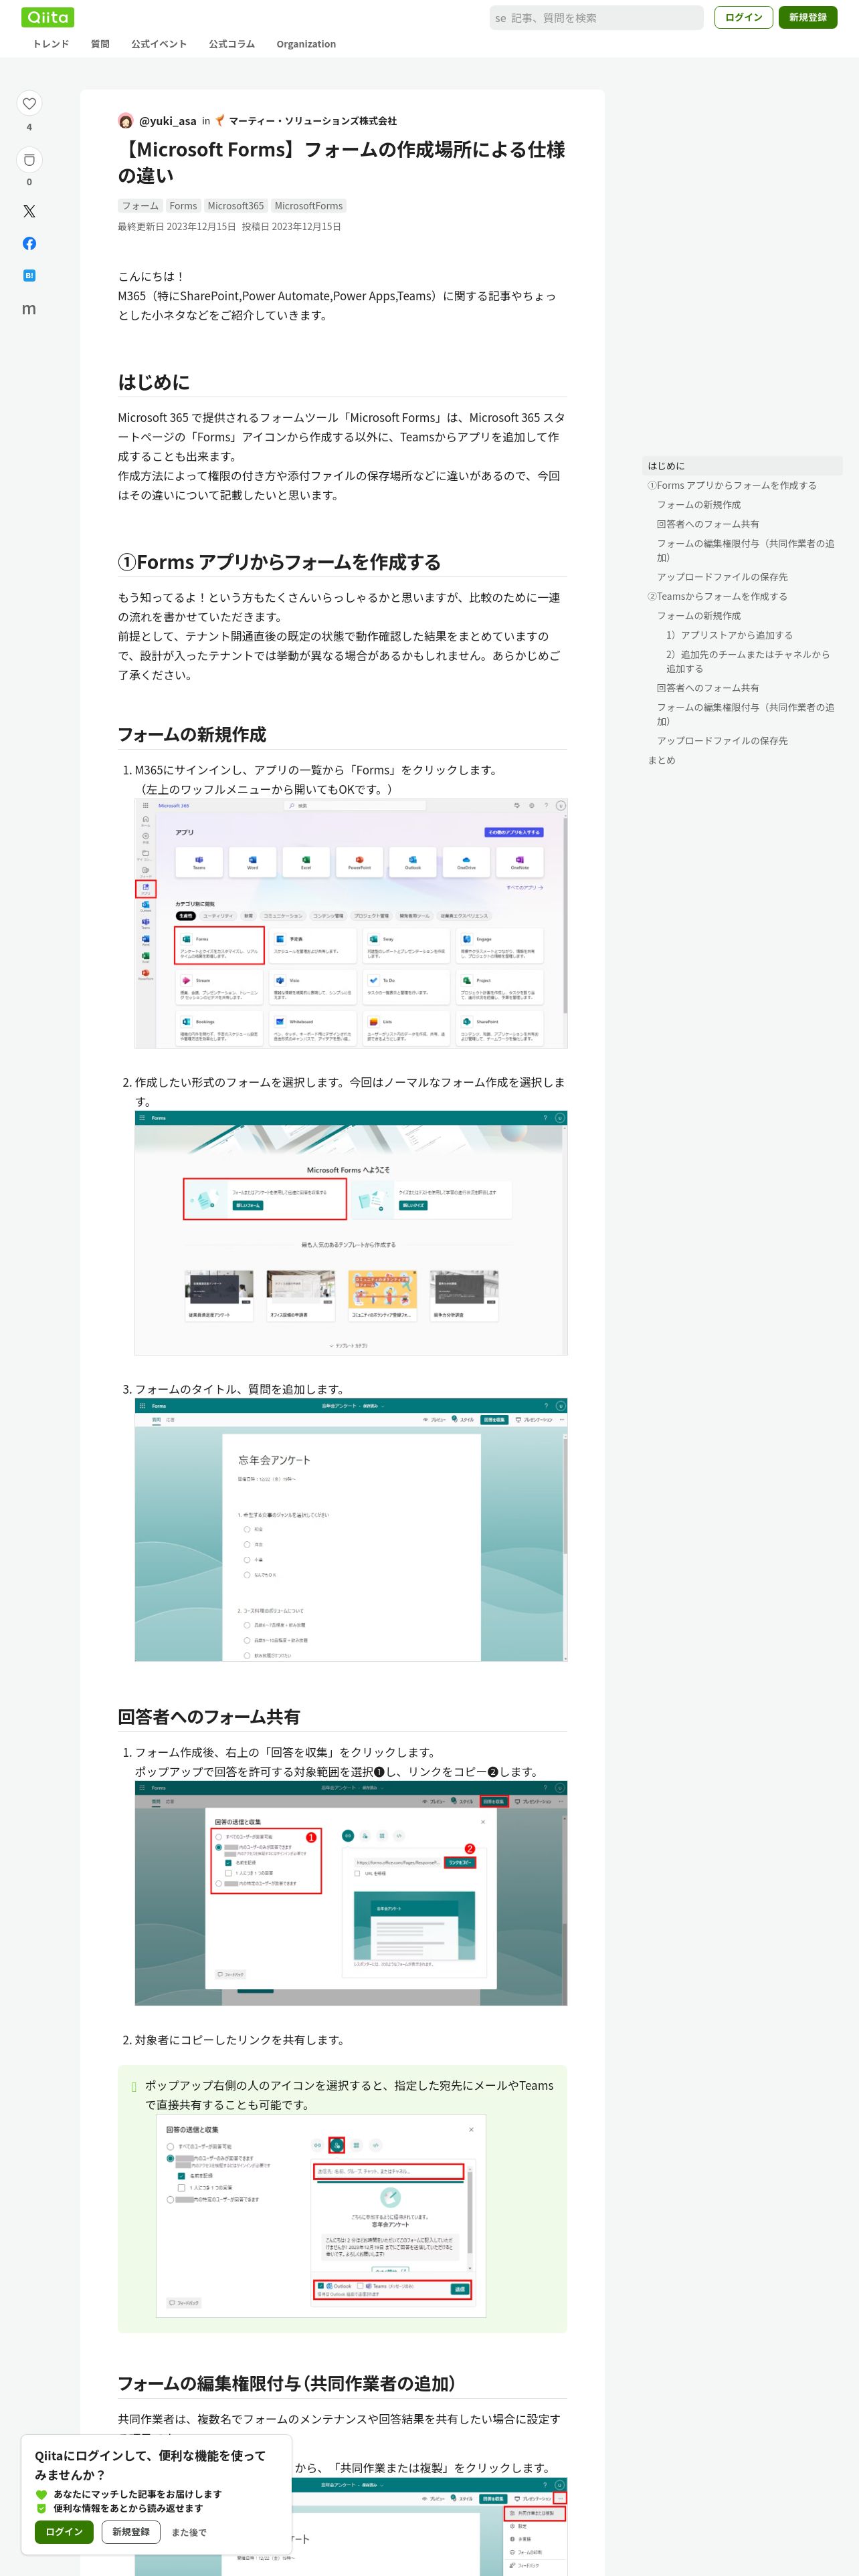Click ログイン in the login prompt popup

[64, 2531]
